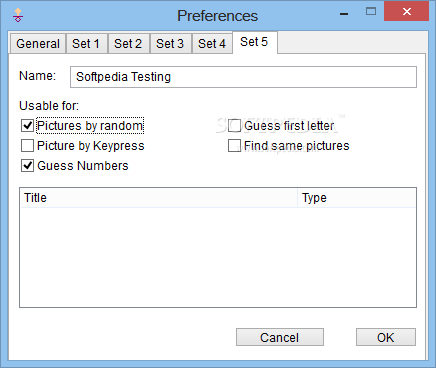The width and height of the screenshot is (436, 368).
Task: Minimize the Preferences window
Action: [344, 14]
